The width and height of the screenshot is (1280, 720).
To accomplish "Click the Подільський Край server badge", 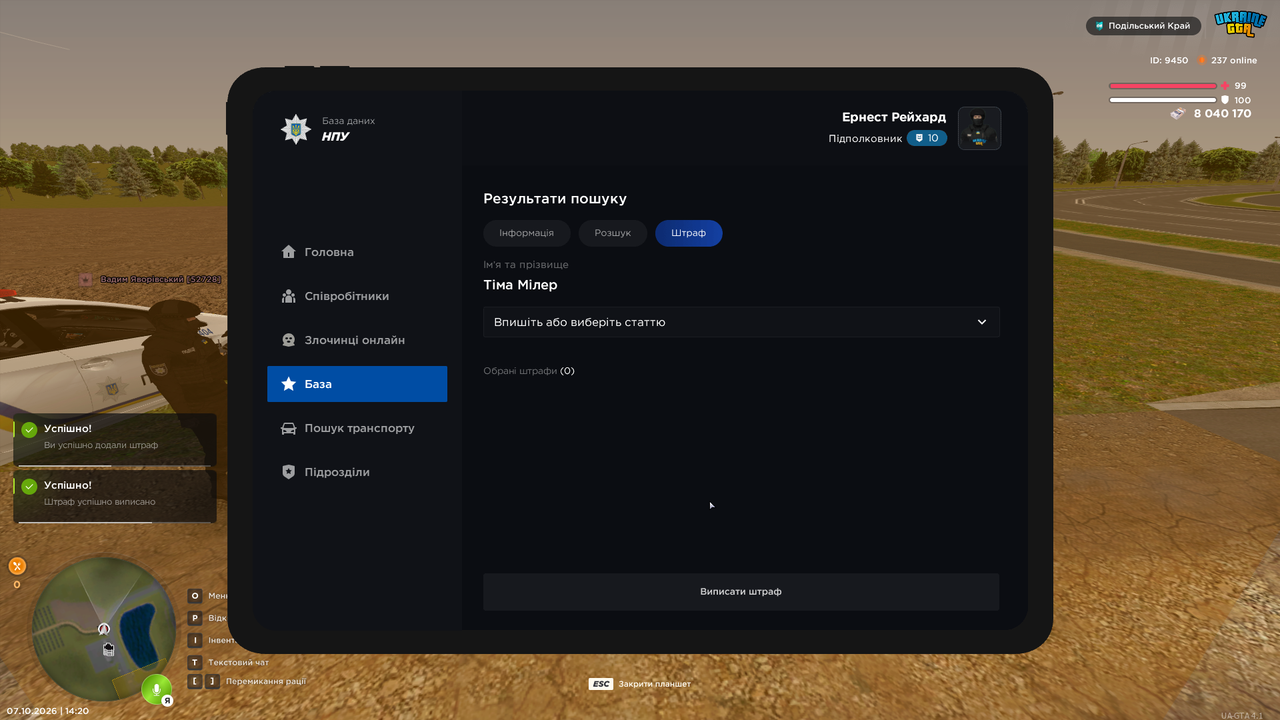I will pyautogui.click(x=1144, y=26).
